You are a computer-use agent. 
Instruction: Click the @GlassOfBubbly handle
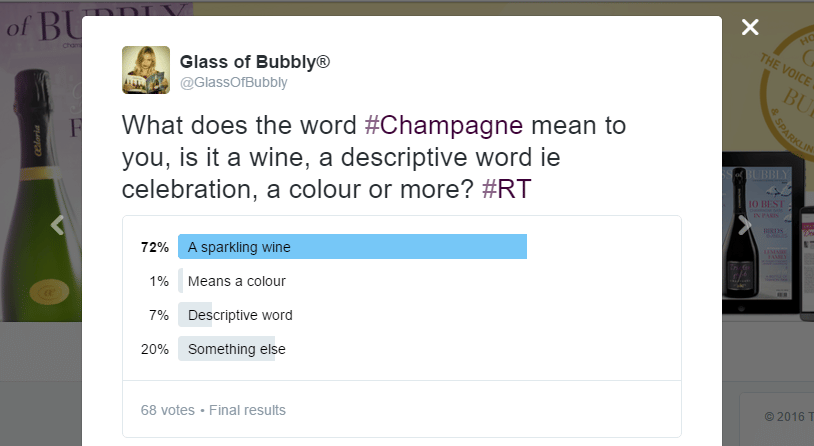pyautogui.click(x=233, y=83)
